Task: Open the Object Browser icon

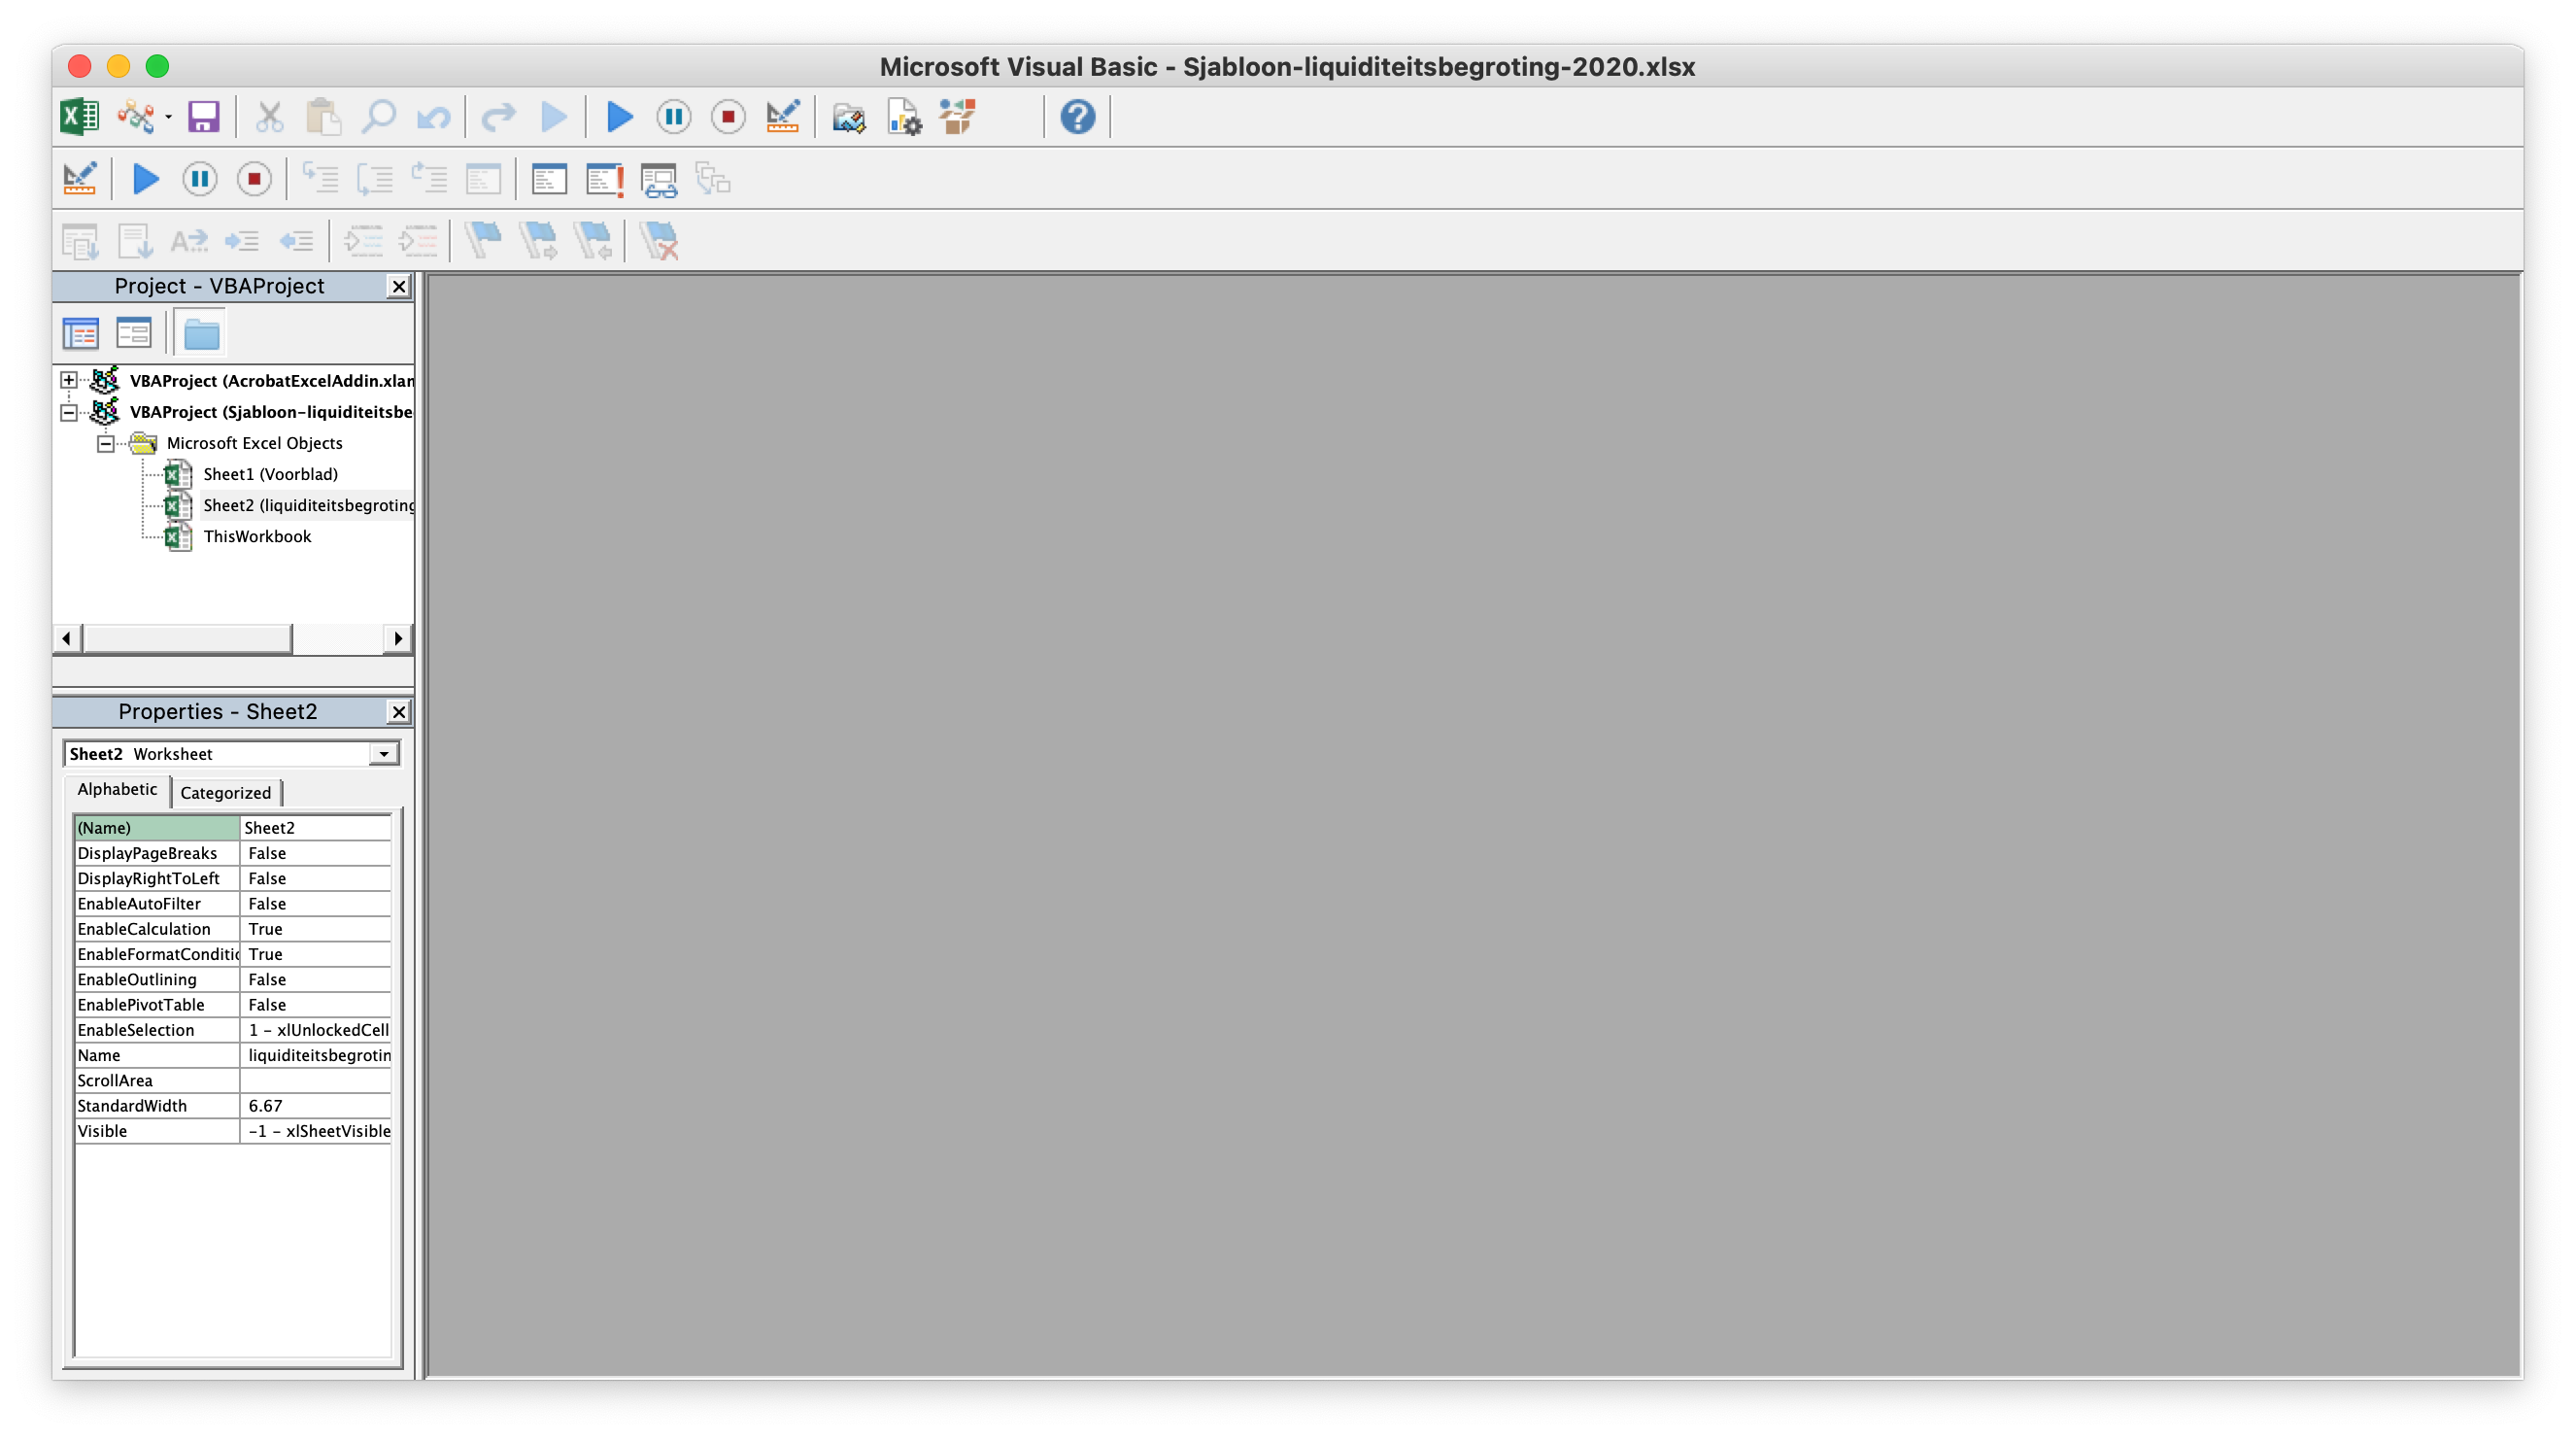Action: [x=957, y=117]
